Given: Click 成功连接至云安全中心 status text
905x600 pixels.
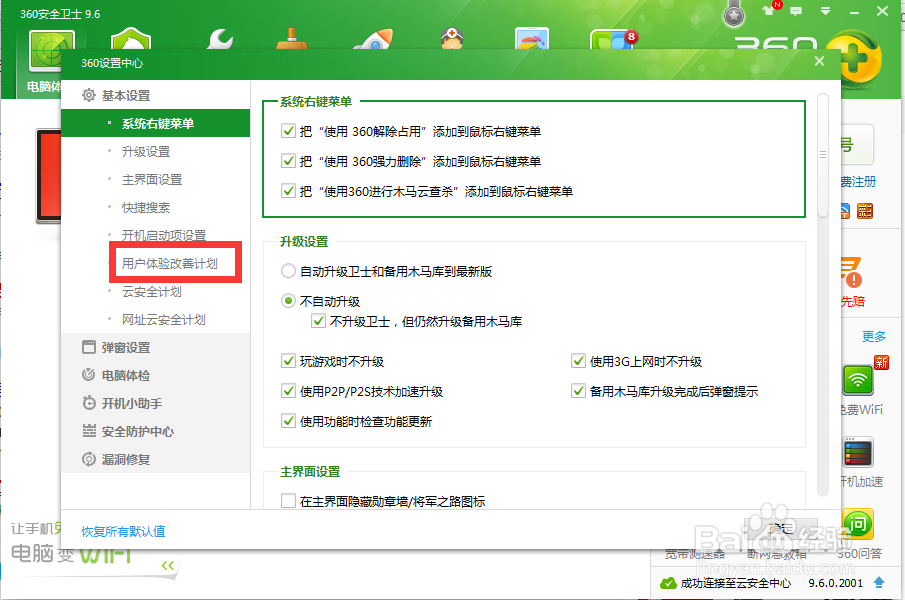Looking at the screenshot, I should coord(735,583).
